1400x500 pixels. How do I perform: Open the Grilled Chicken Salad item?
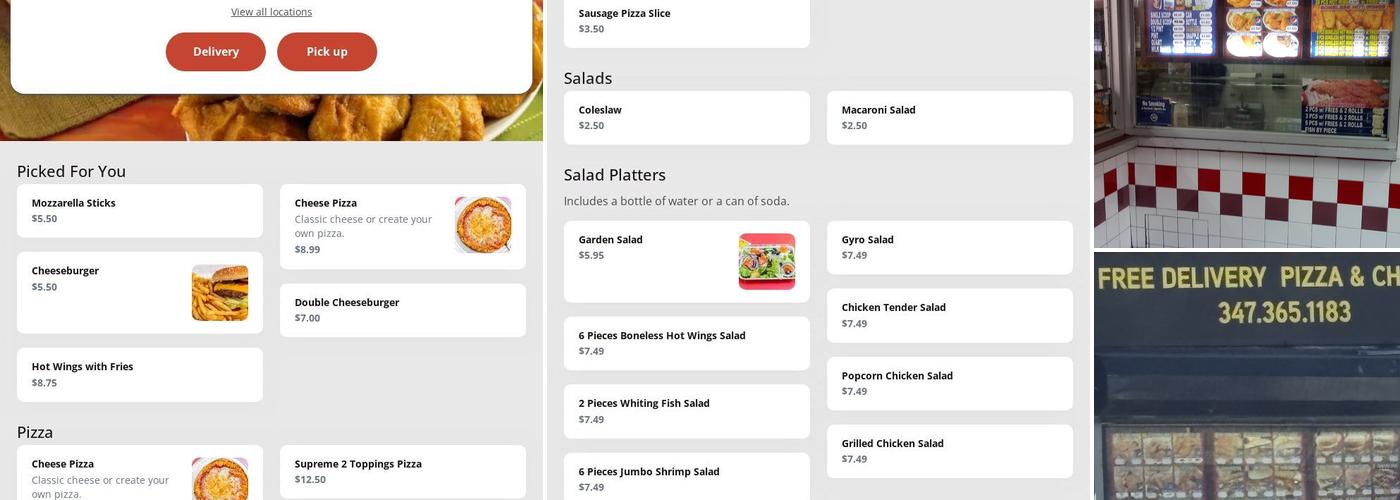click(949, 451)
